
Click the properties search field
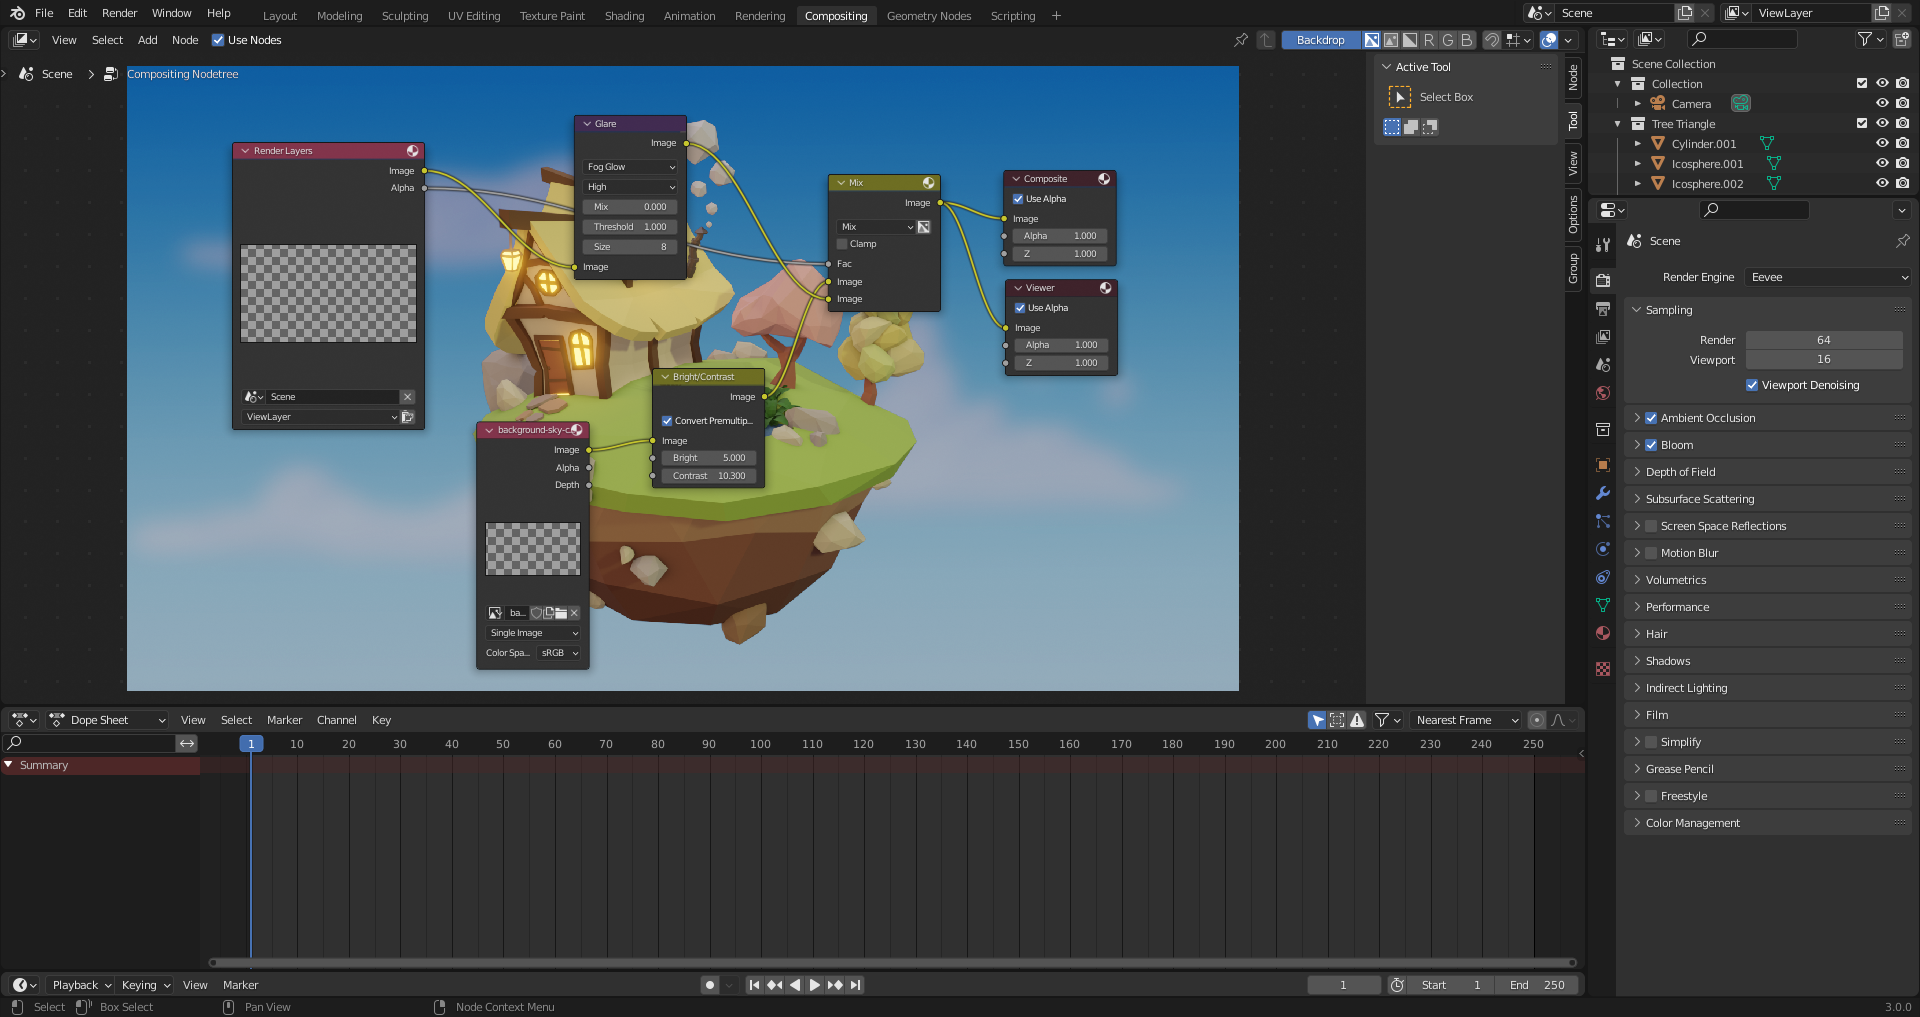pyautogui.click(x=1754, y=210)
